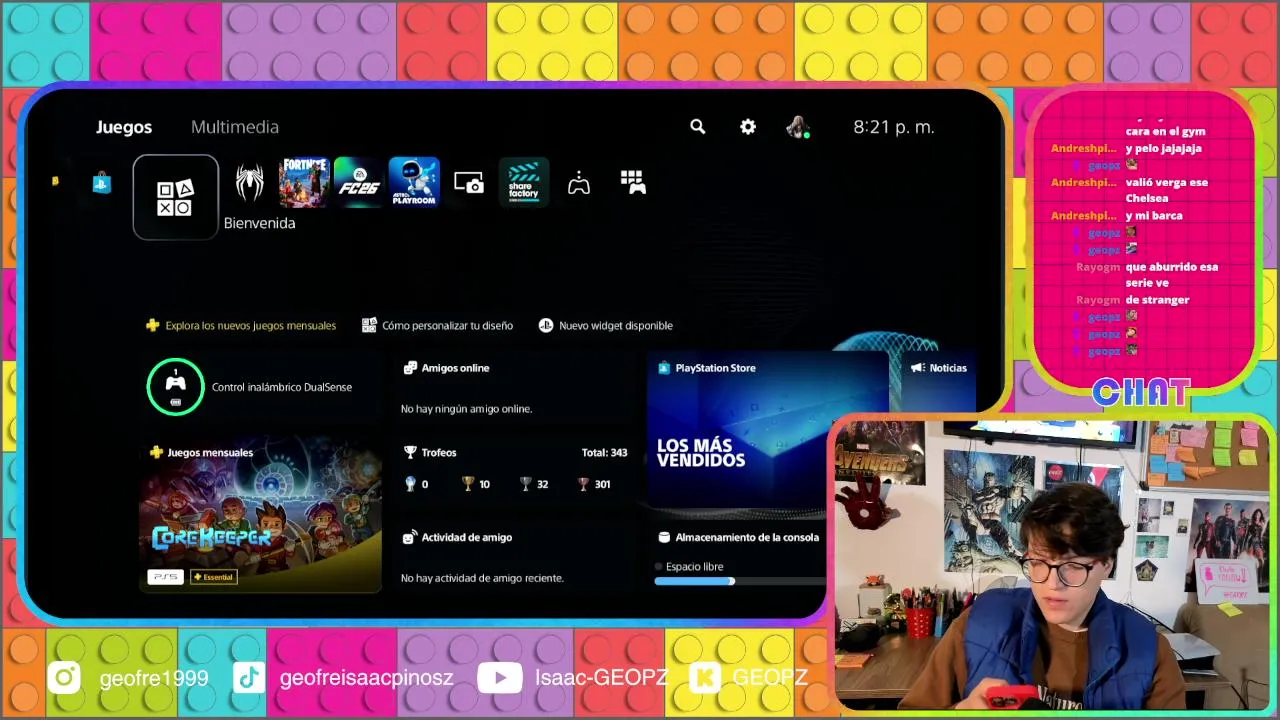Click chat message de stranger
Screen dimensions: 1280x720
(x=1157, y=299)
